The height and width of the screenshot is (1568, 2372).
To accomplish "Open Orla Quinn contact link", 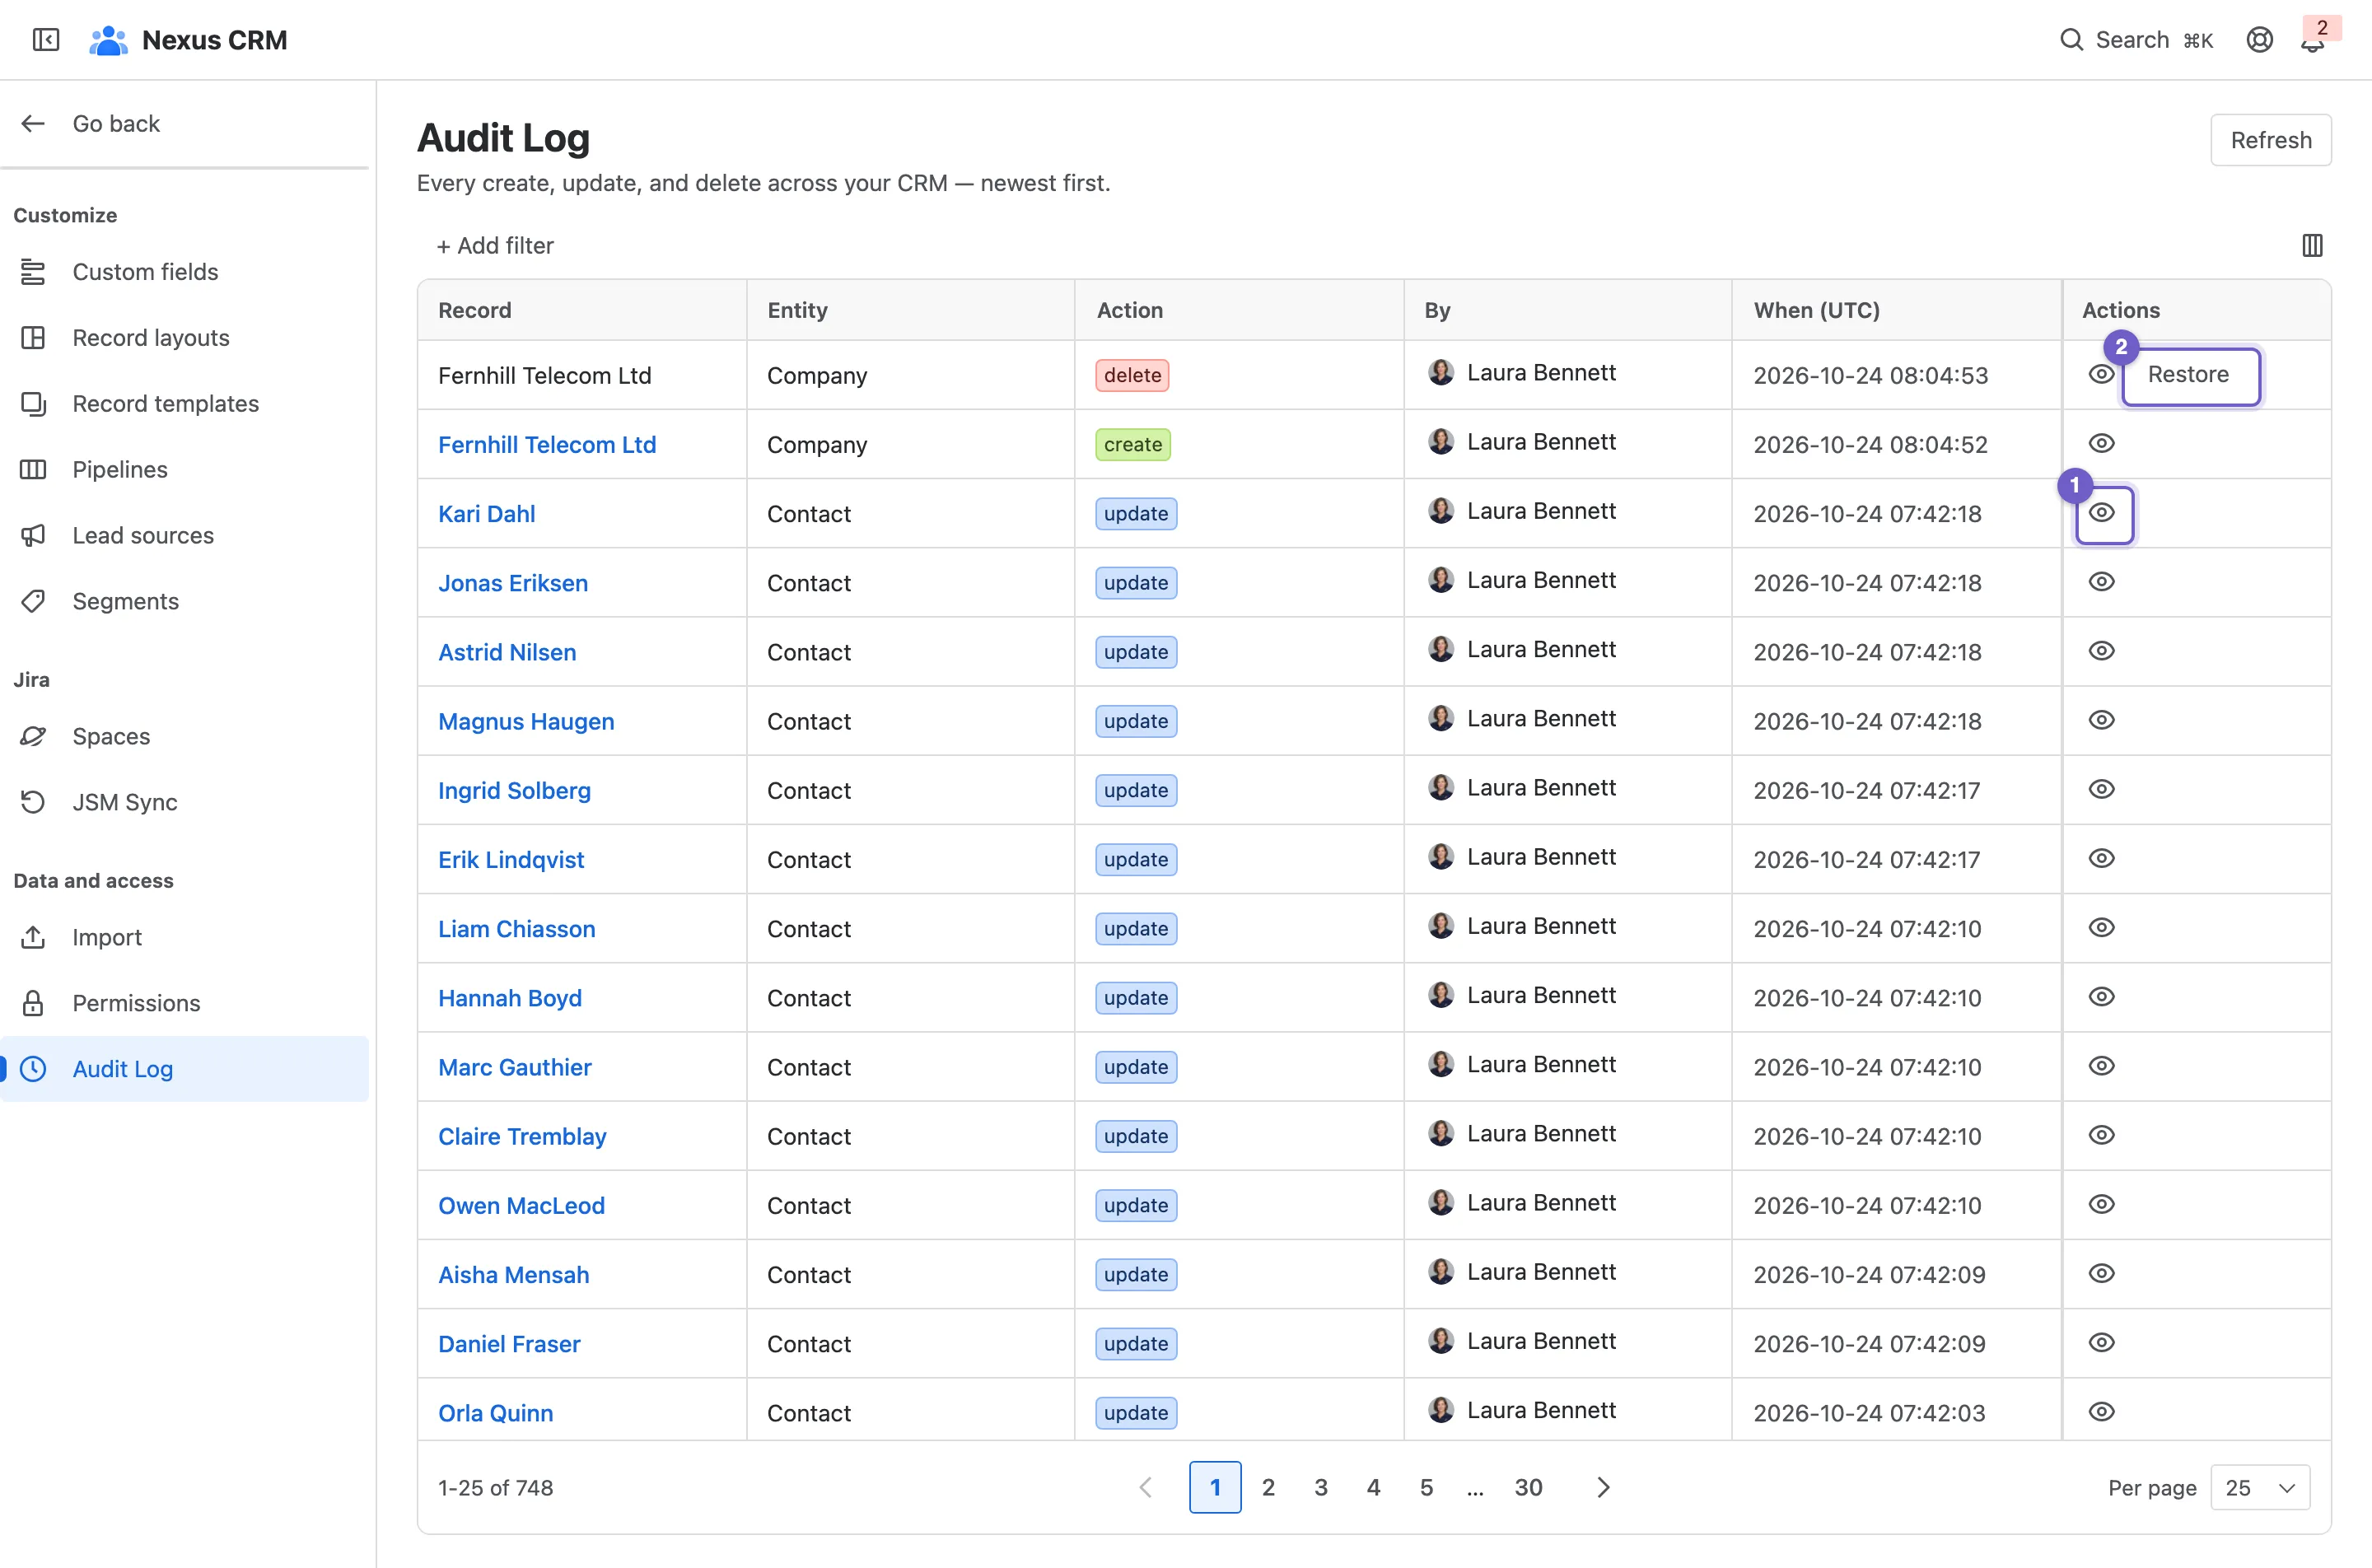I will 496,1413.
